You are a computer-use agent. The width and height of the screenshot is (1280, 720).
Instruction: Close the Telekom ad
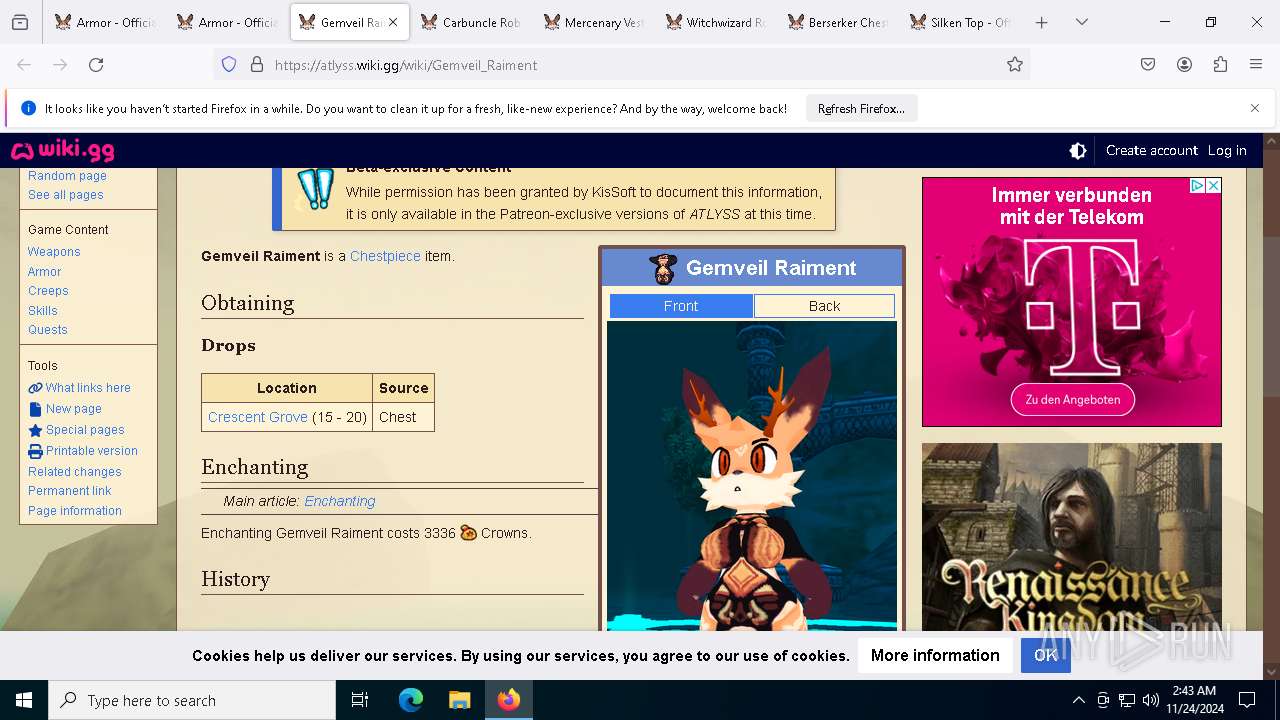pyautogui.click(x=1213, y=185)
